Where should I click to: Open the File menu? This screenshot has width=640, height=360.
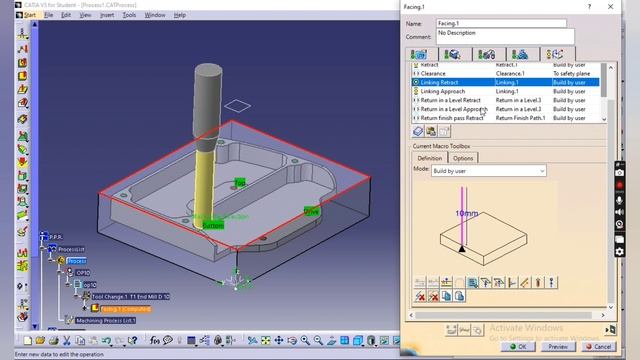(49, 15)
